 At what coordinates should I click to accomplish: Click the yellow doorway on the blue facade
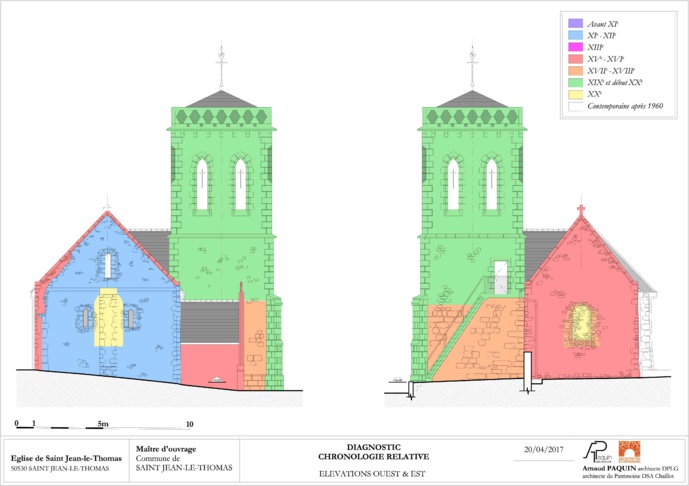(x=108, y=317)
